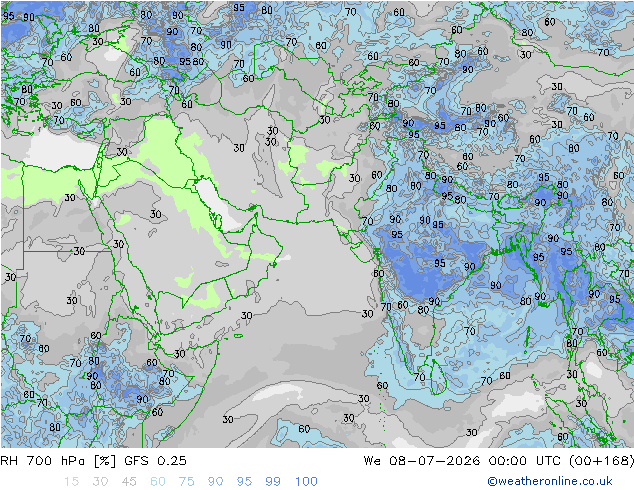Click the legend value "45" below the map
The height and width of the screenshot is (490, 634).
129,482
